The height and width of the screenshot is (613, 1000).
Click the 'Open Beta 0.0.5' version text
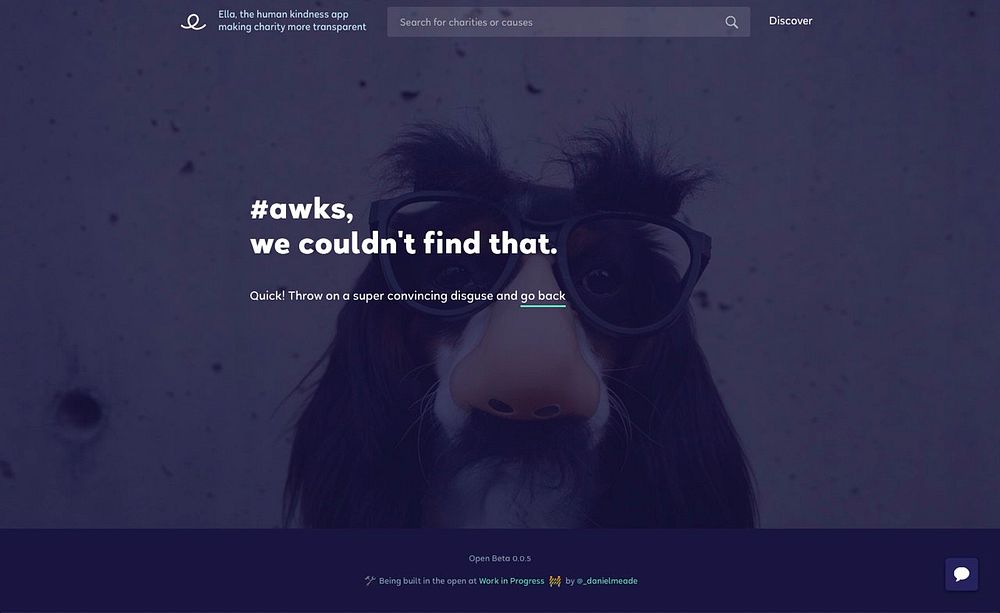500,558
